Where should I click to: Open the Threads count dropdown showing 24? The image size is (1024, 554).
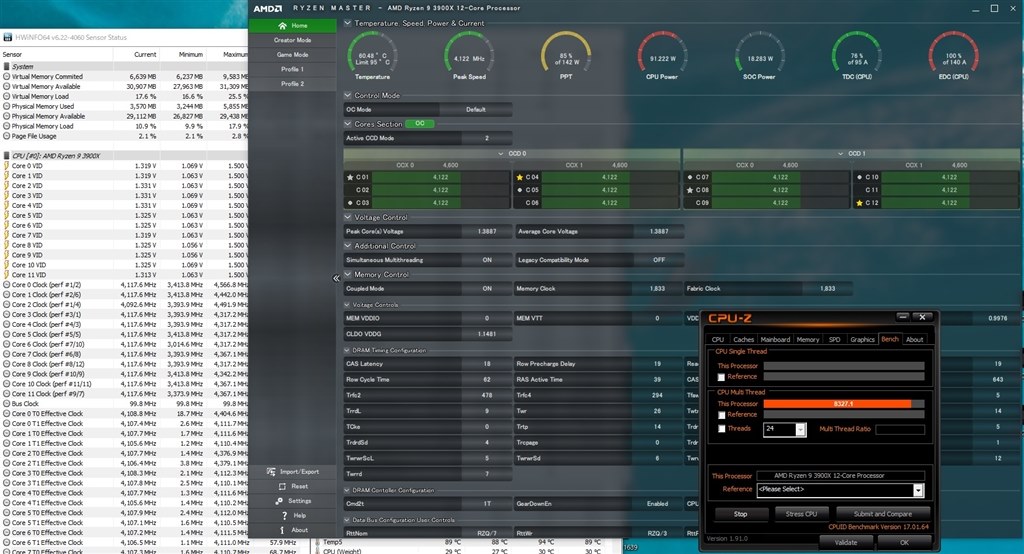pos(801,429)
